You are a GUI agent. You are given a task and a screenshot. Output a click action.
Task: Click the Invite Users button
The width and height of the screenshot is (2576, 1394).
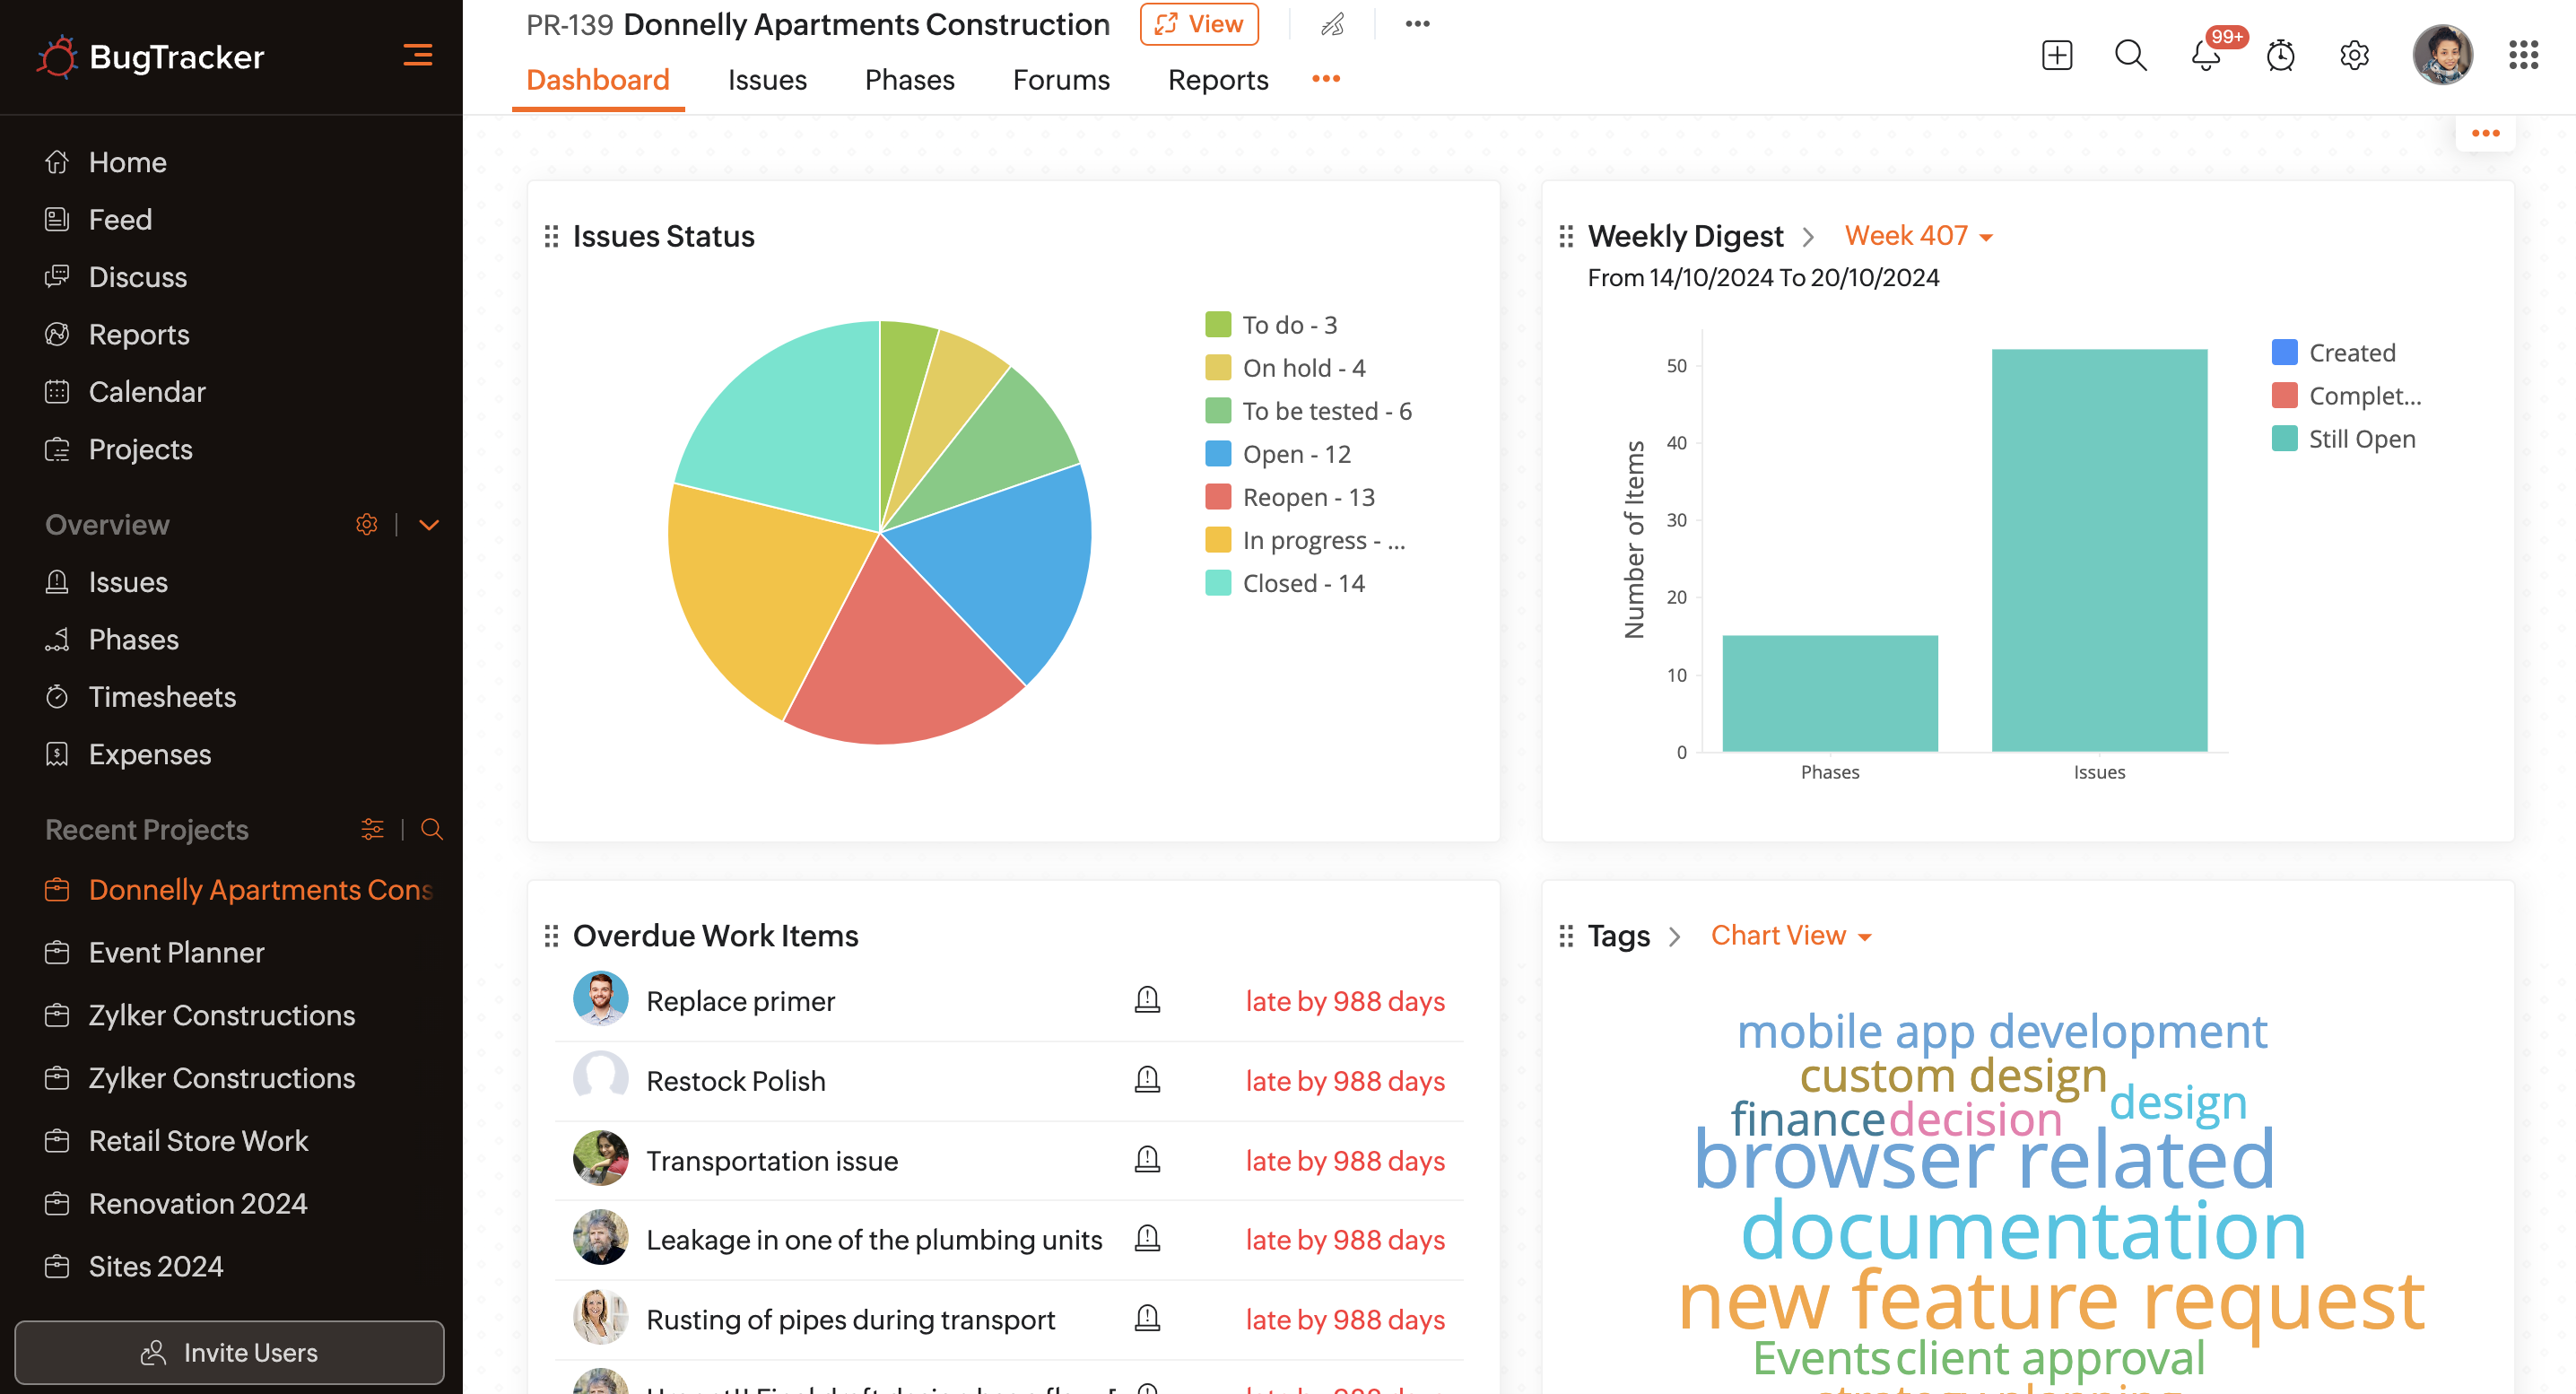click(229, 1352)
